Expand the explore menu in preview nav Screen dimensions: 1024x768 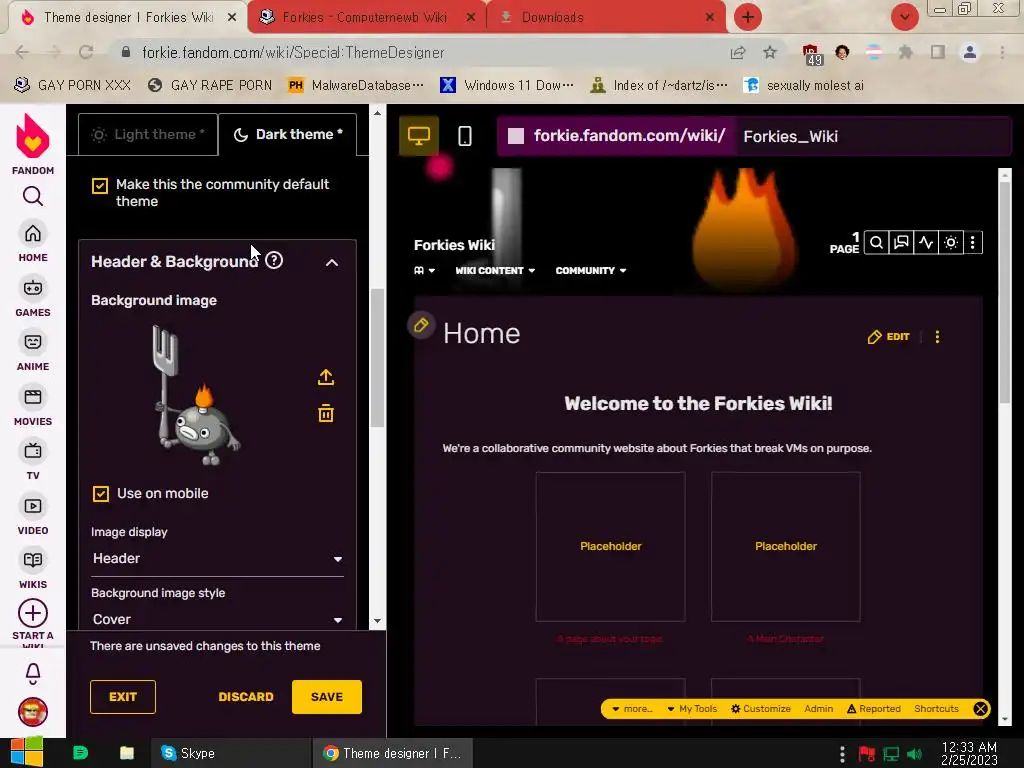coord(424,270)
